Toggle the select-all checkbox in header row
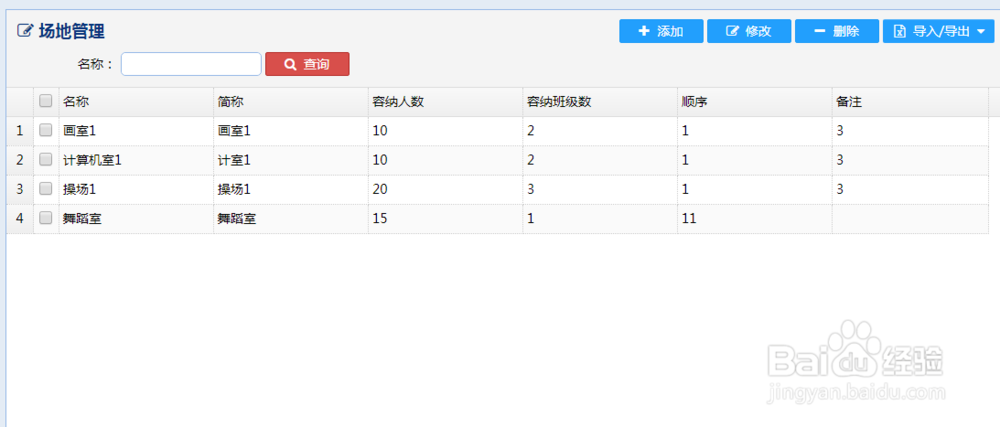The image size is (1000, 427). [45, 101]
